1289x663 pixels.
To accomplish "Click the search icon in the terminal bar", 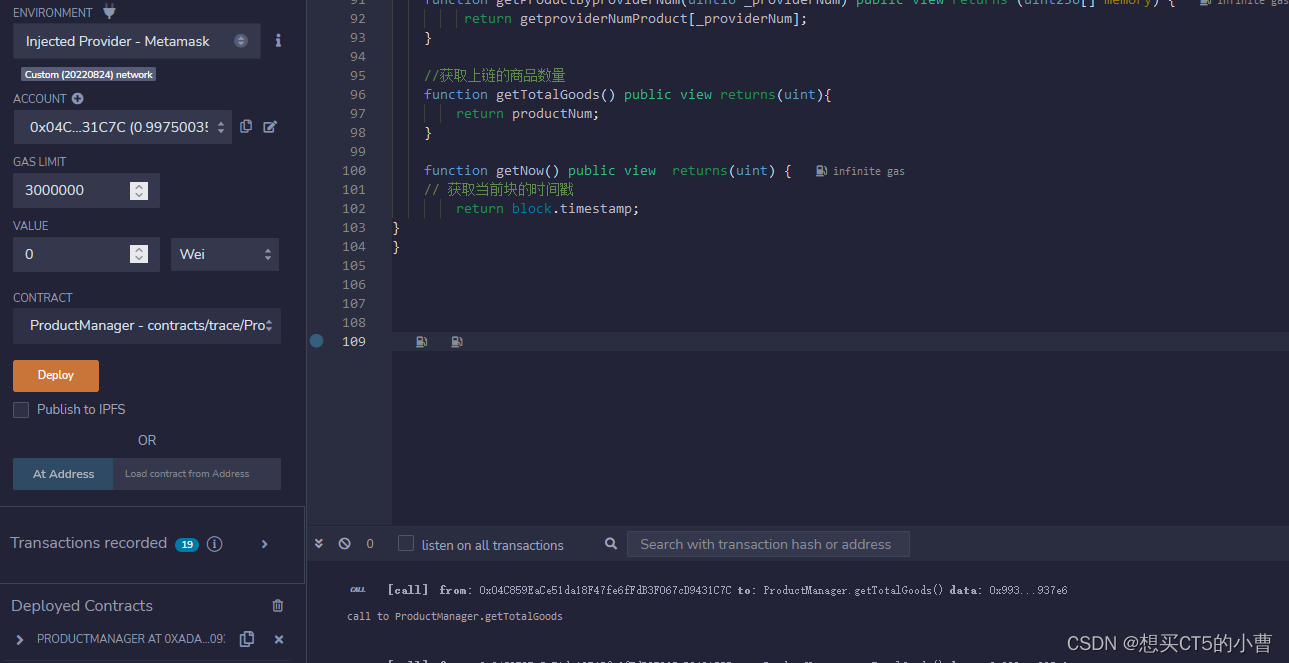I will (610, 543).
